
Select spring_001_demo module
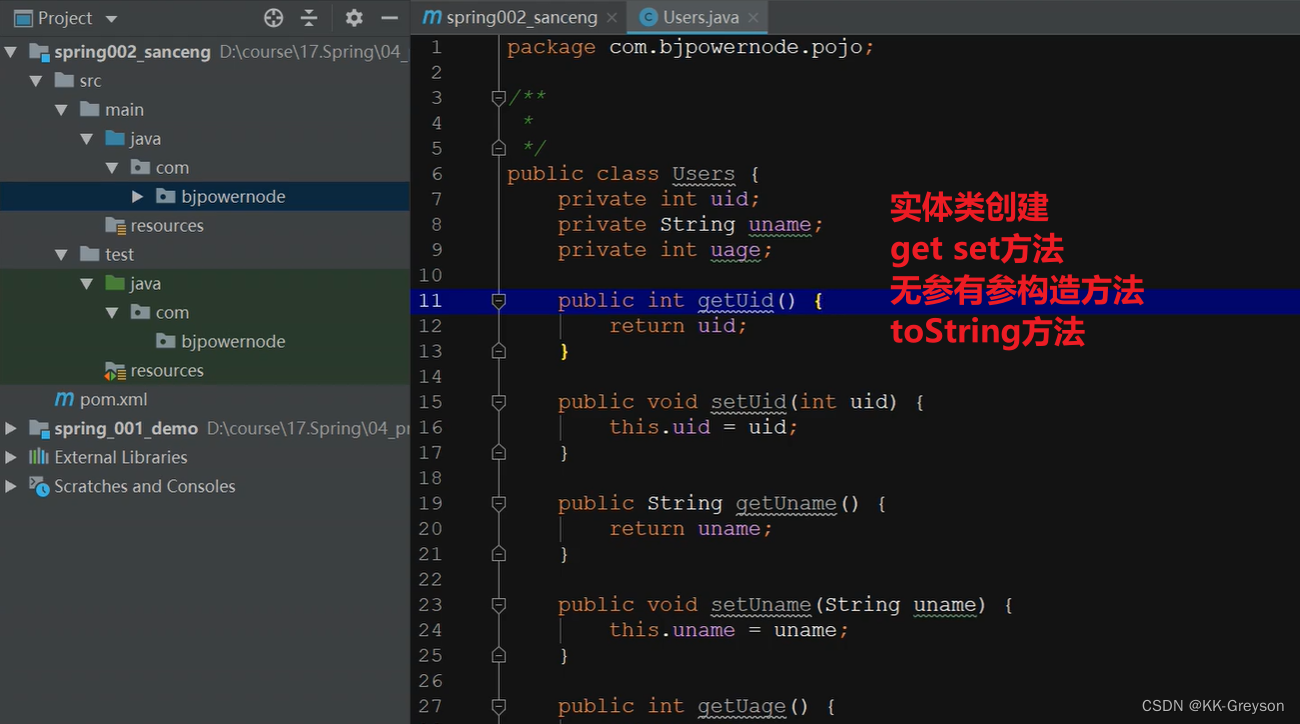pyautogui.click(x=126, y=429)
